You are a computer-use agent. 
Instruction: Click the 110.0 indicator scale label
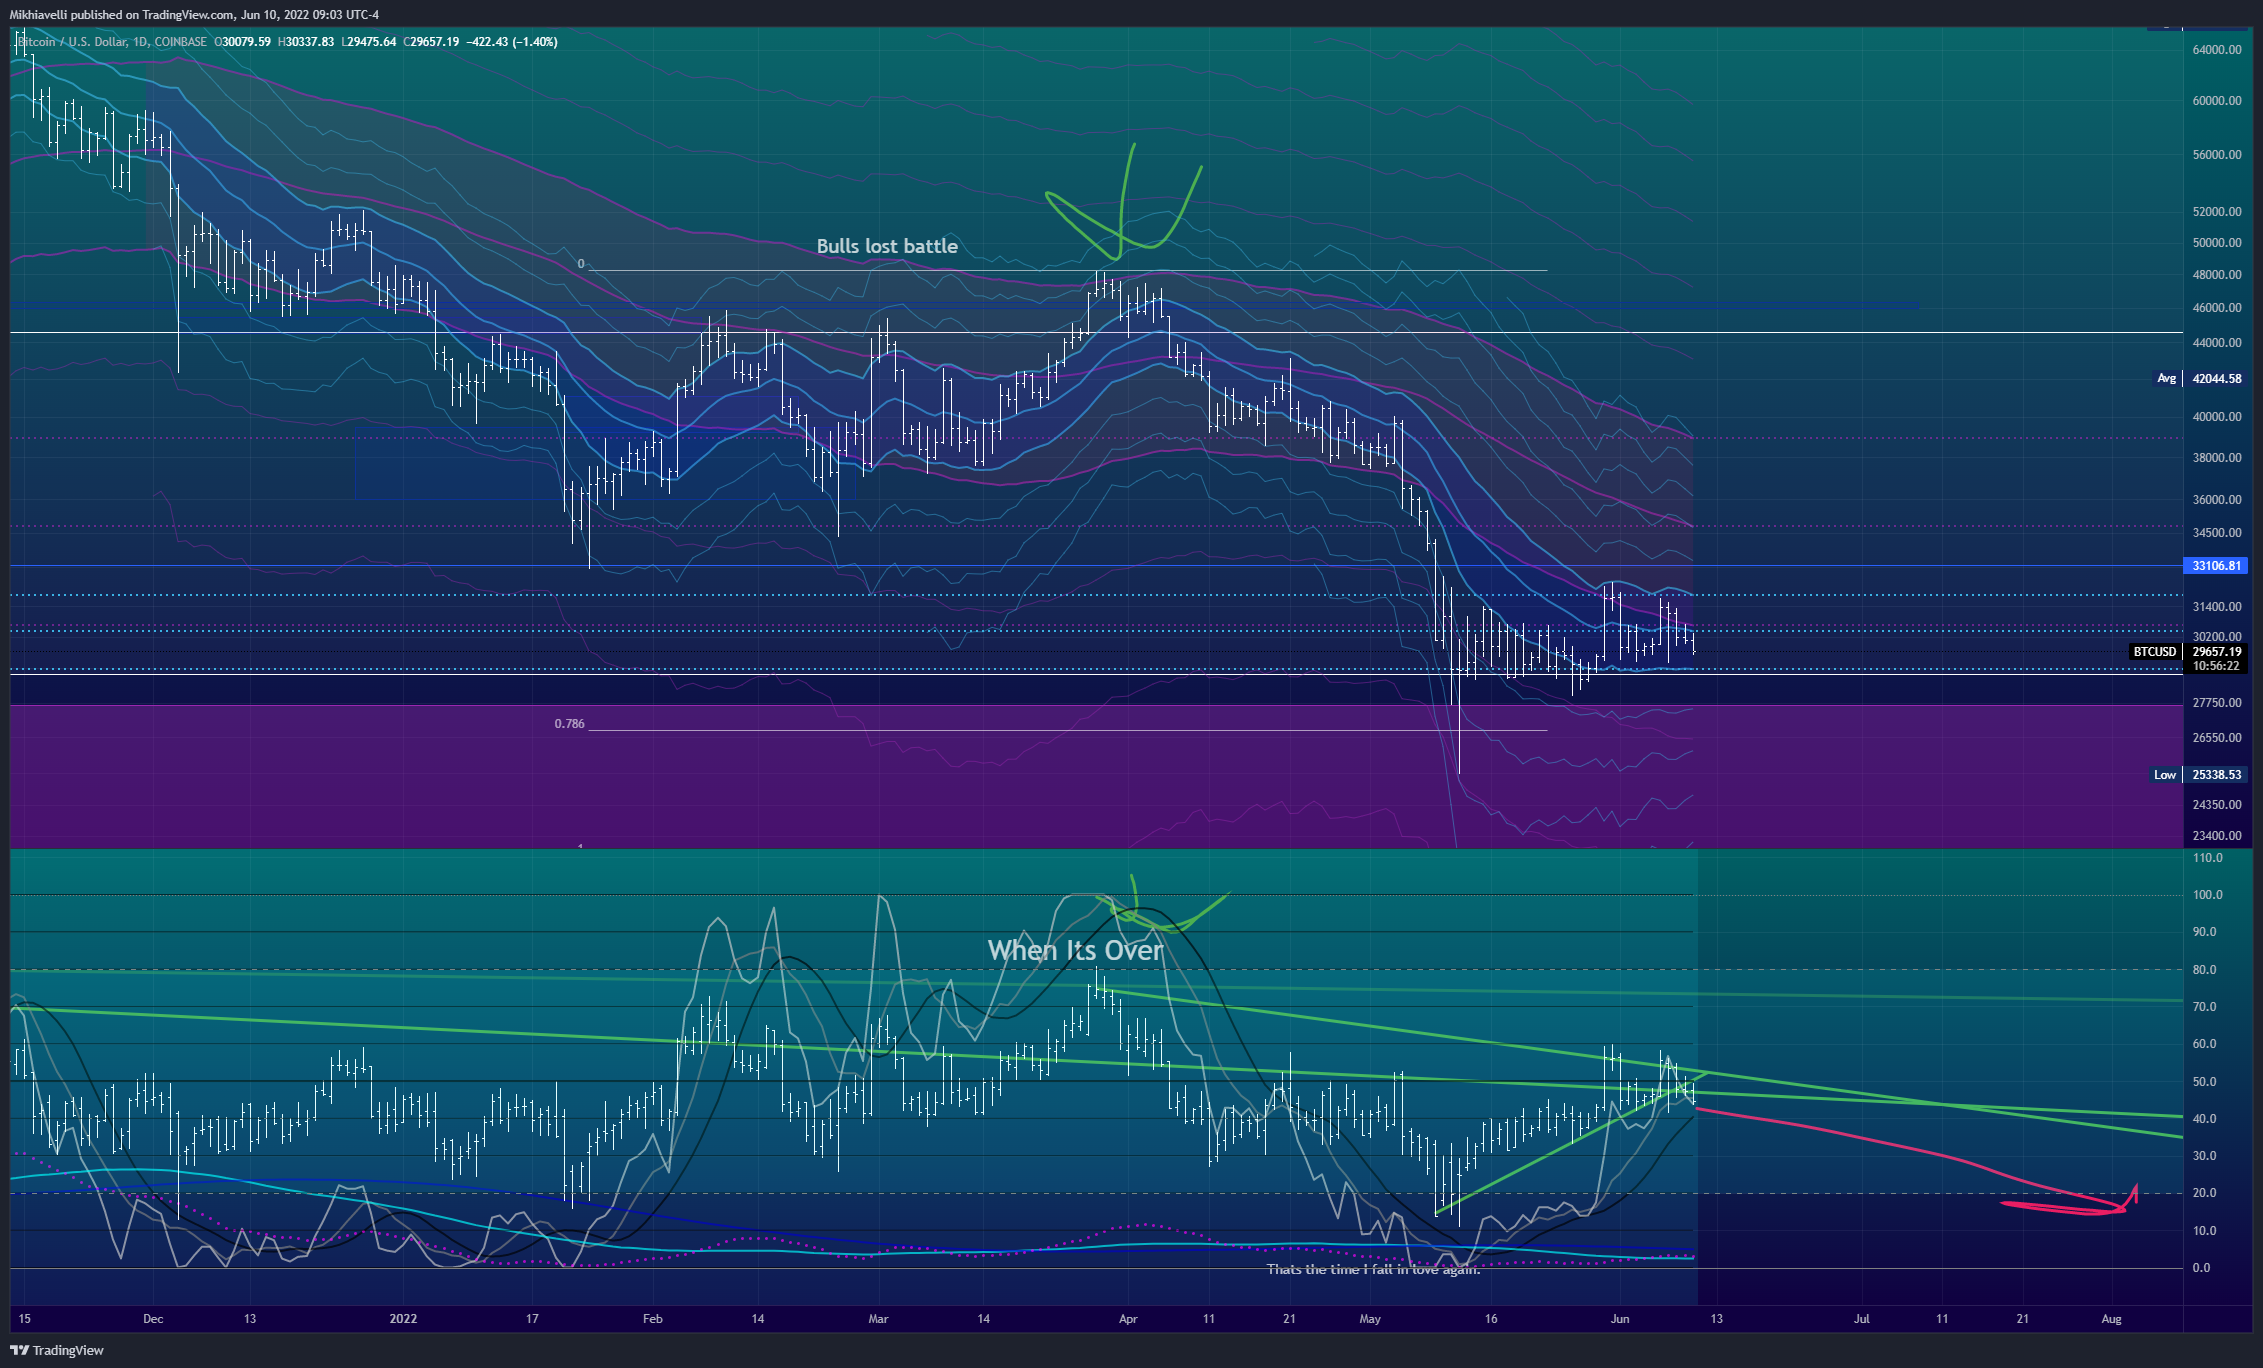2207,858
